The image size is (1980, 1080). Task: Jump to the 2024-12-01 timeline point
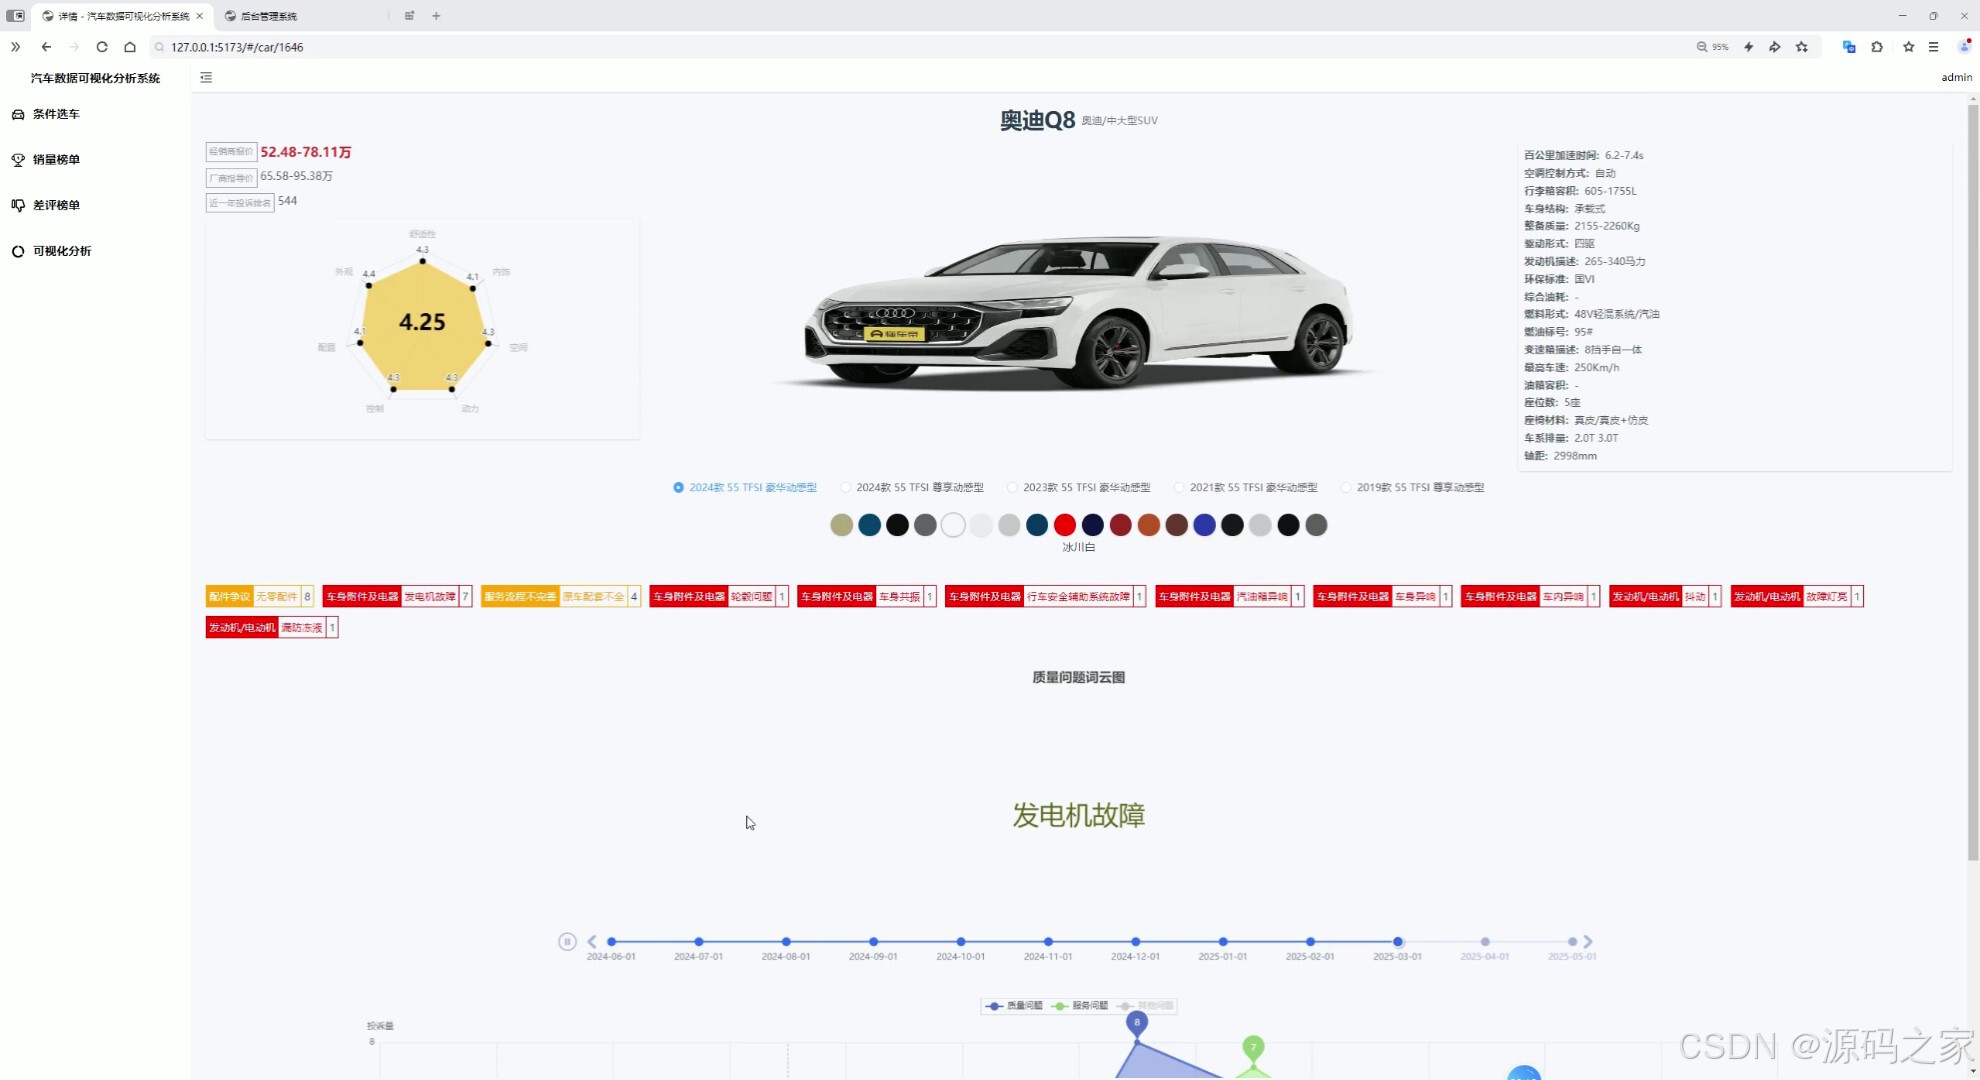(x=1136, y=942)
